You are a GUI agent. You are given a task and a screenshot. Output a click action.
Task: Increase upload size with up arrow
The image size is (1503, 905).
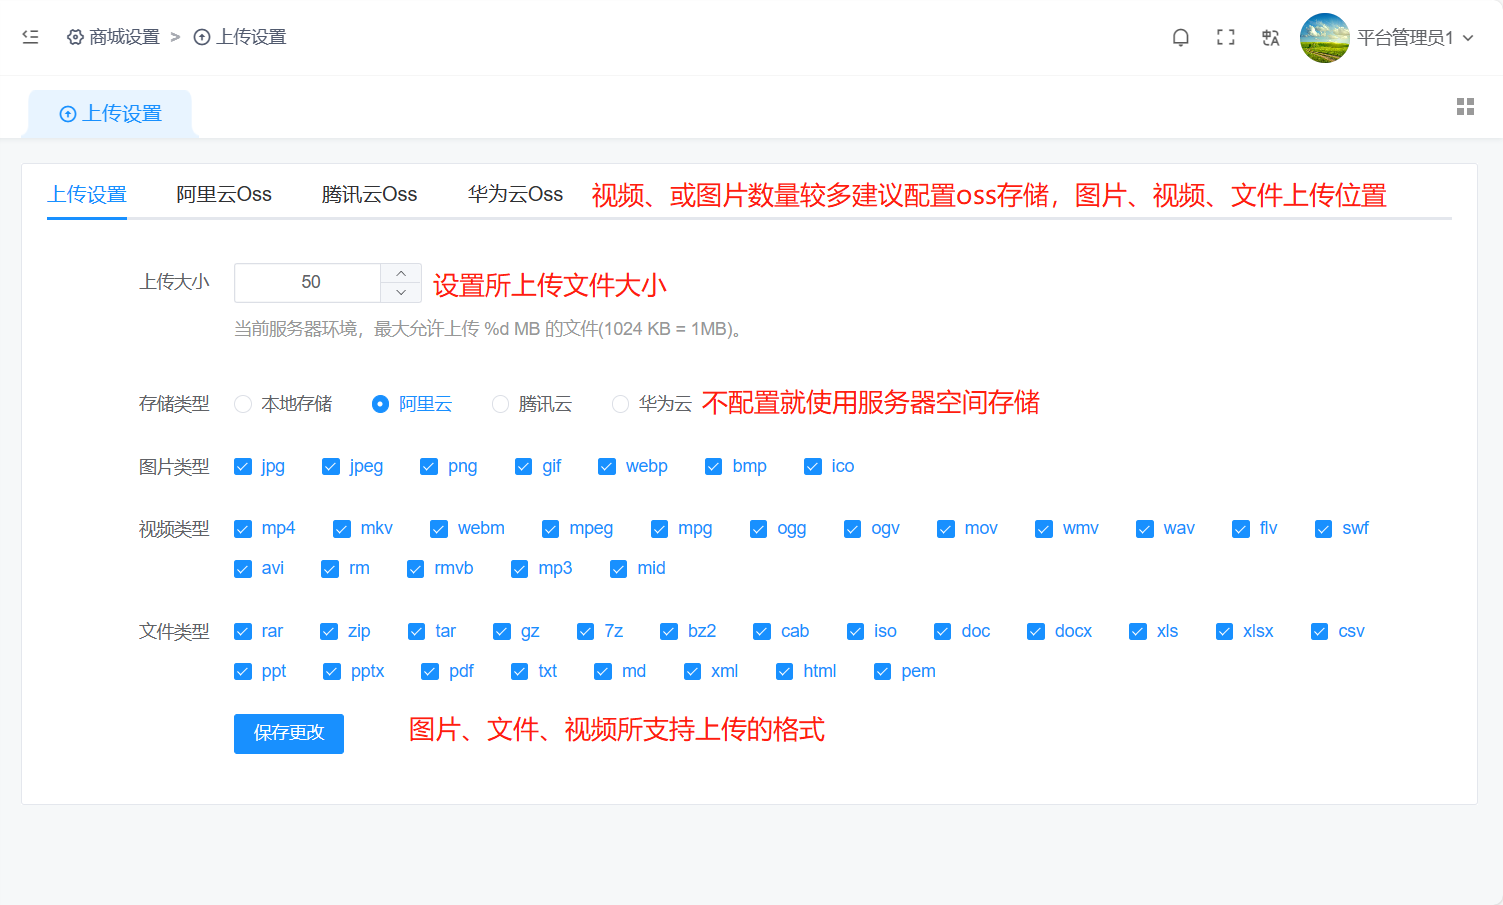coord(401,273)
